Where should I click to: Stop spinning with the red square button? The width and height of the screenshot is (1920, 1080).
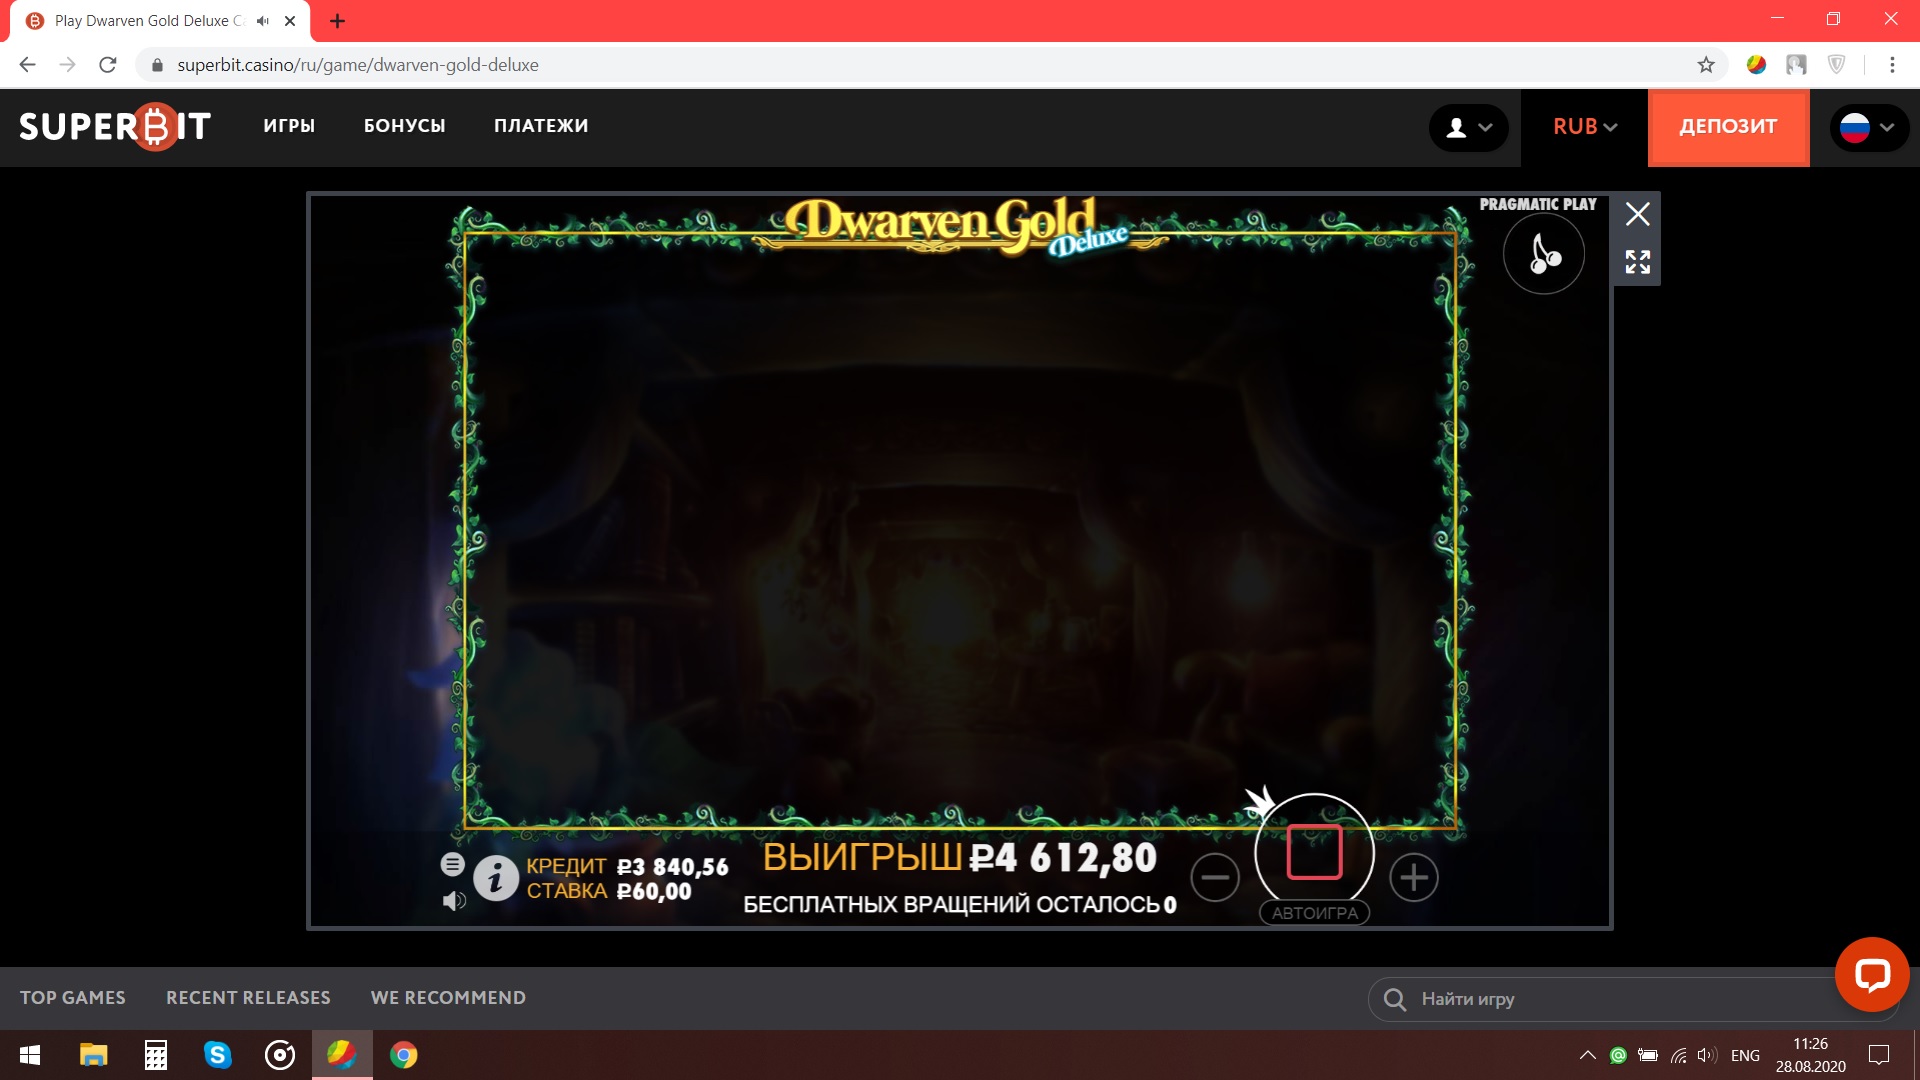[1314, 852]
